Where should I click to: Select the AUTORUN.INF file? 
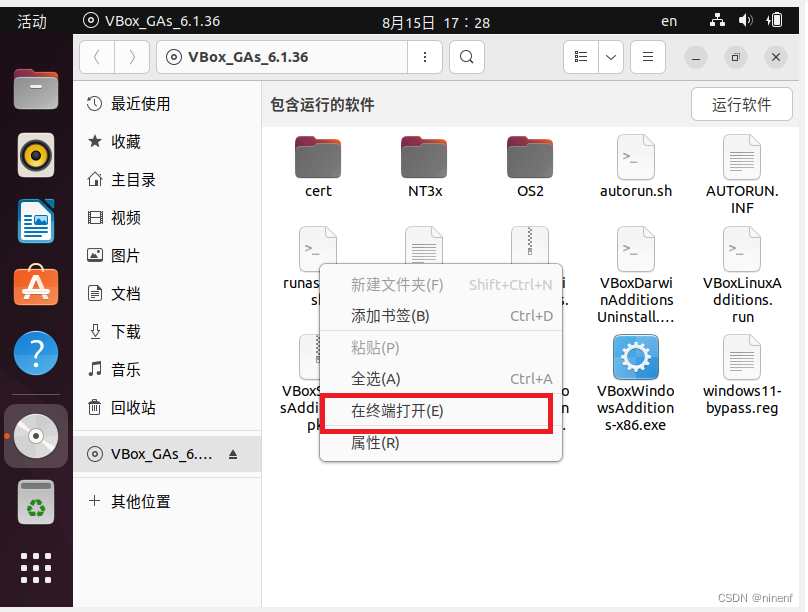[742, 175]
